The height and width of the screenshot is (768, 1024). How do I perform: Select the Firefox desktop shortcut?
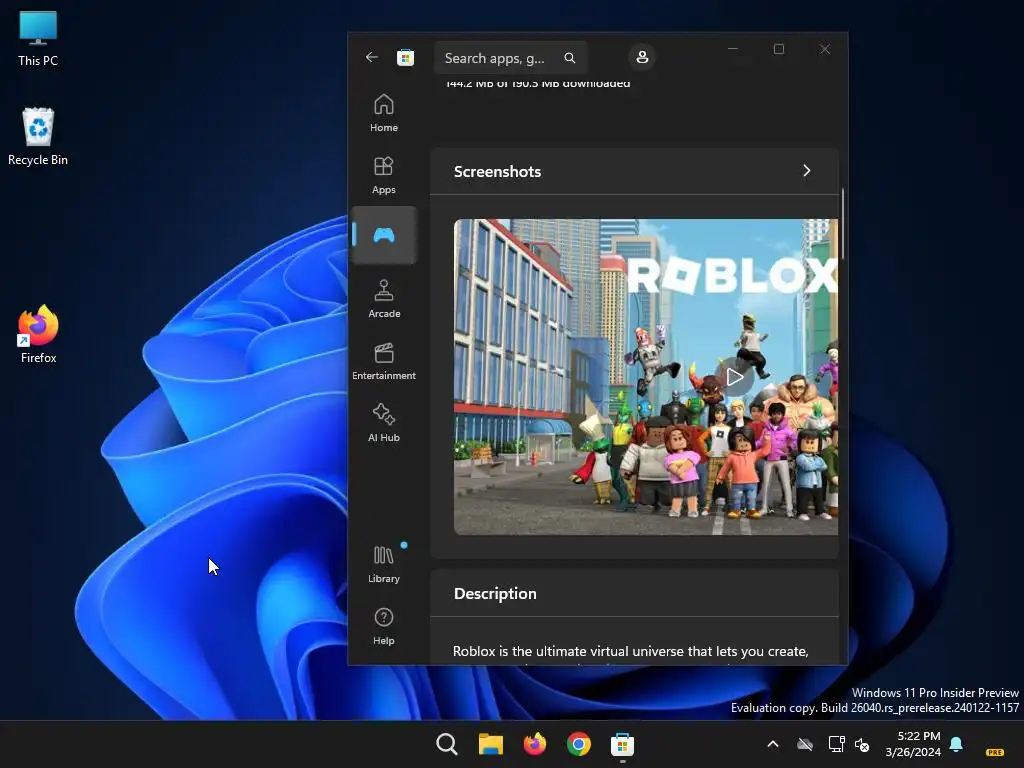(38, 334)
